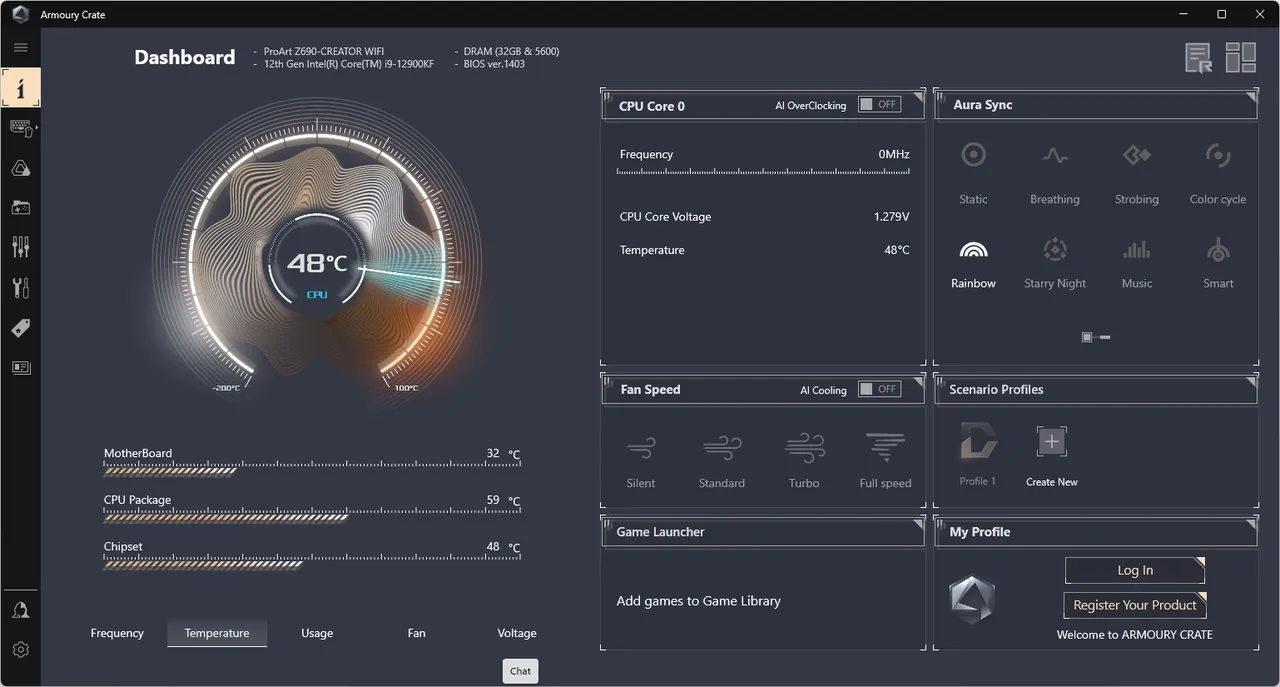Expand the My Profile panel corner arrow

1251,524
